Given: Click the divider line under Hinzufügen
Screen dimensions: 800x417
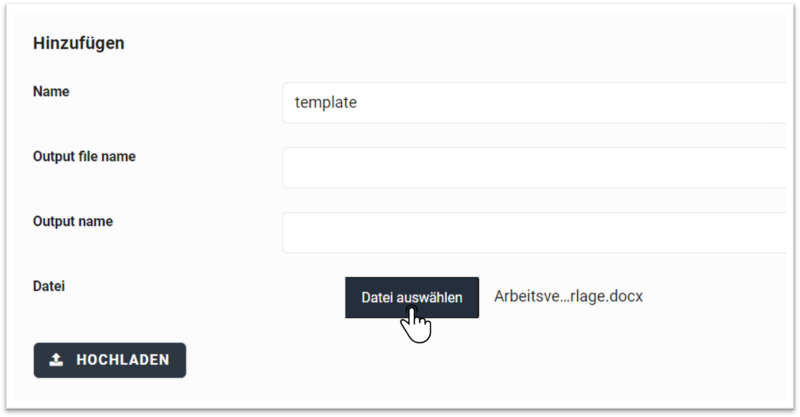Looking at the screenshot, I should (x=409, y=59).
